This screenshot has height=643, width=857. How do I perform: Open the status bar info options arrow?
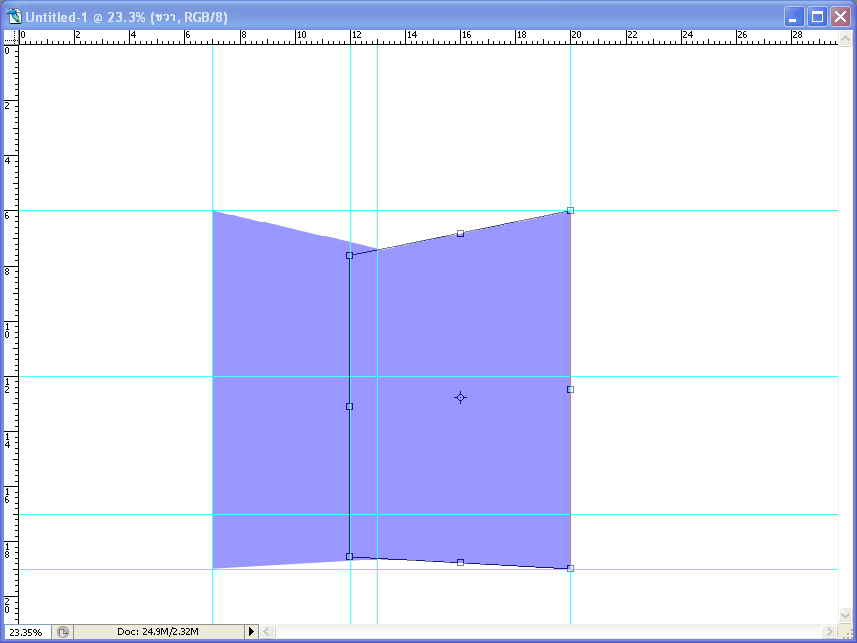(x=251, y=632)
